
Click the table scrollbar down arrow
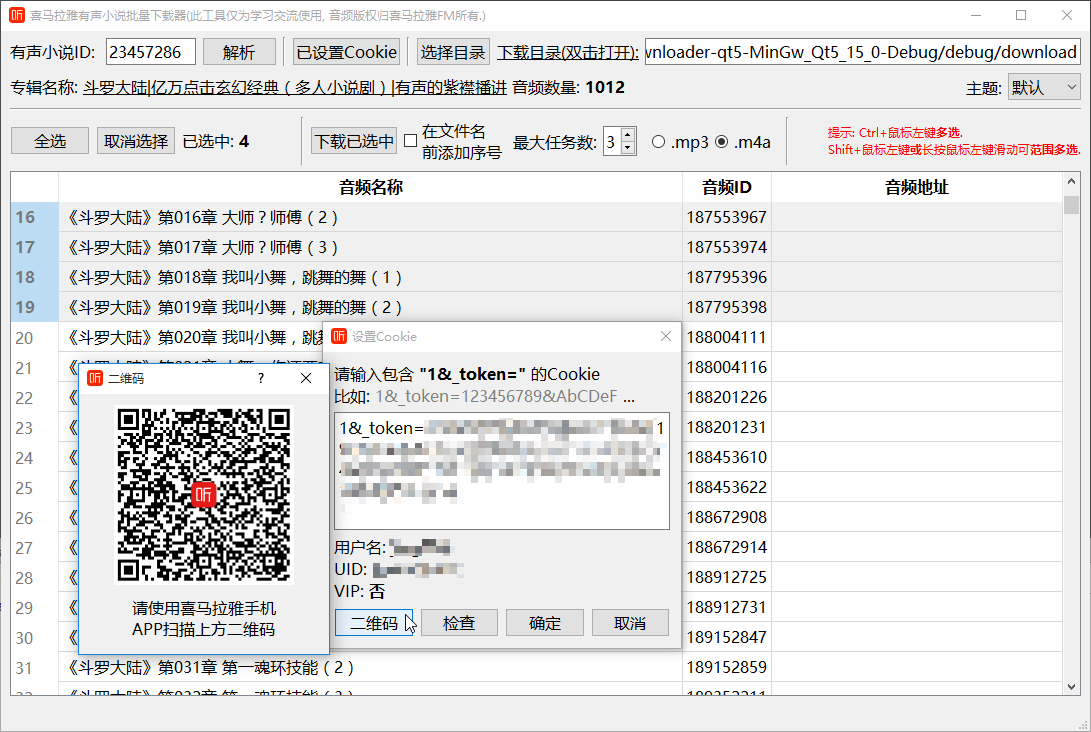tap(1071, 687)
